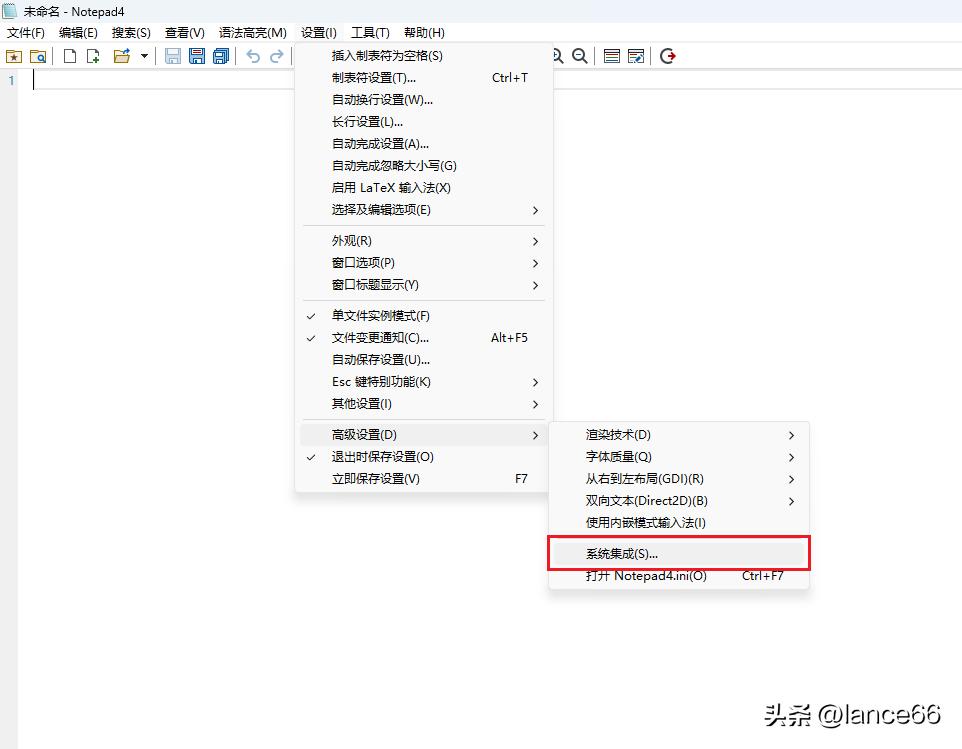Uncheck 退出时保存设置(O)
Image resolution: width=962 pixels, height=749 pixels.
(x=424, y=457)
